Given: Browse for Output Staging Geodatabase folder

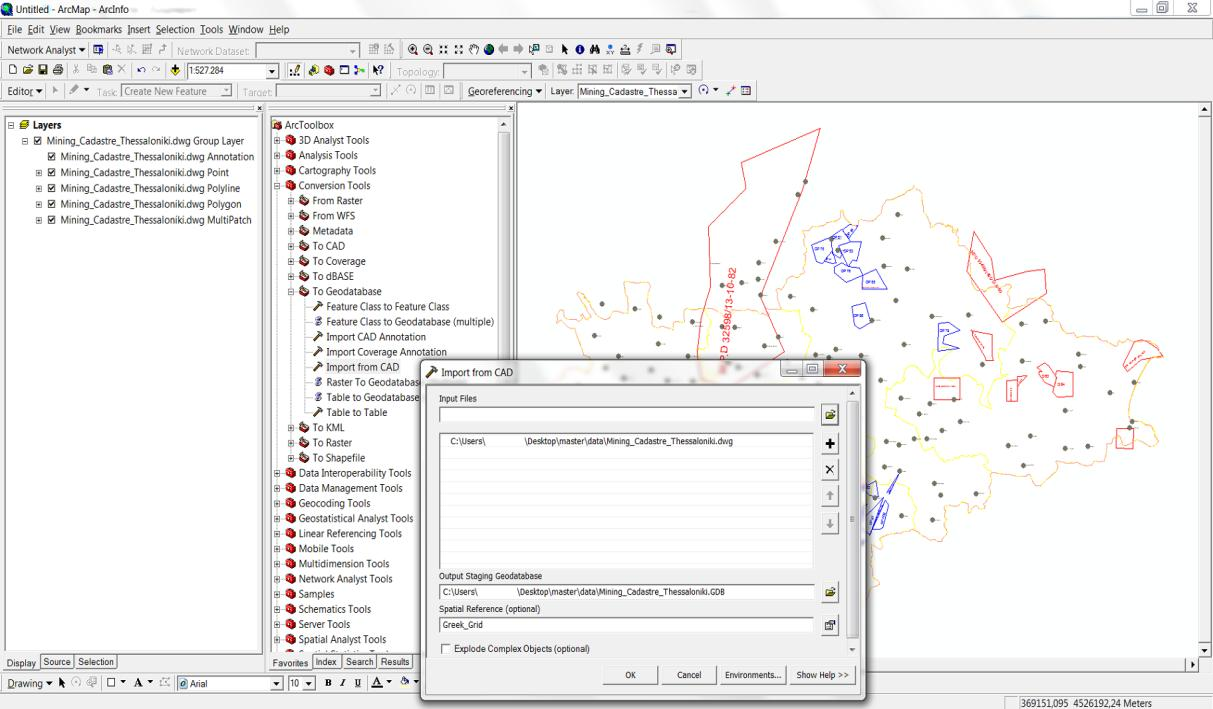Looking at the screenshot, I should (x=829, y=593).
